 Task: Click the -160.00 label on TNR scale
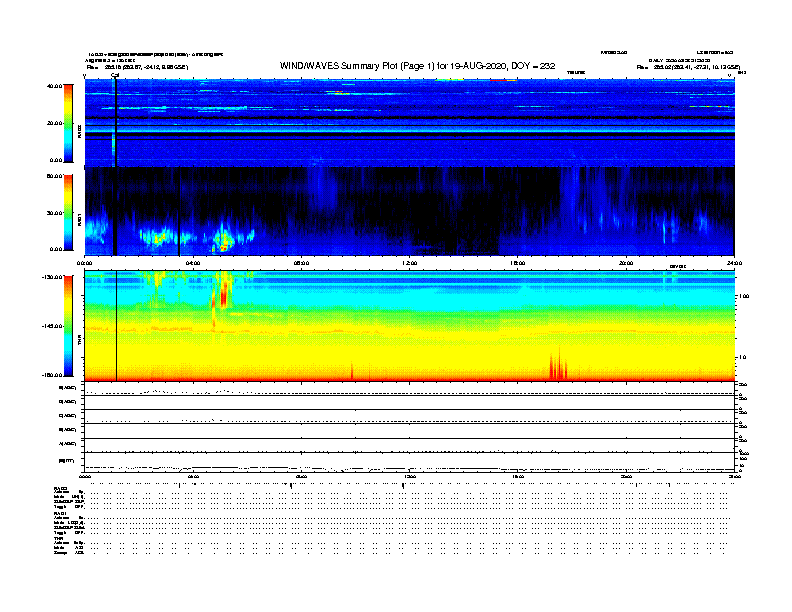[53, 375]
